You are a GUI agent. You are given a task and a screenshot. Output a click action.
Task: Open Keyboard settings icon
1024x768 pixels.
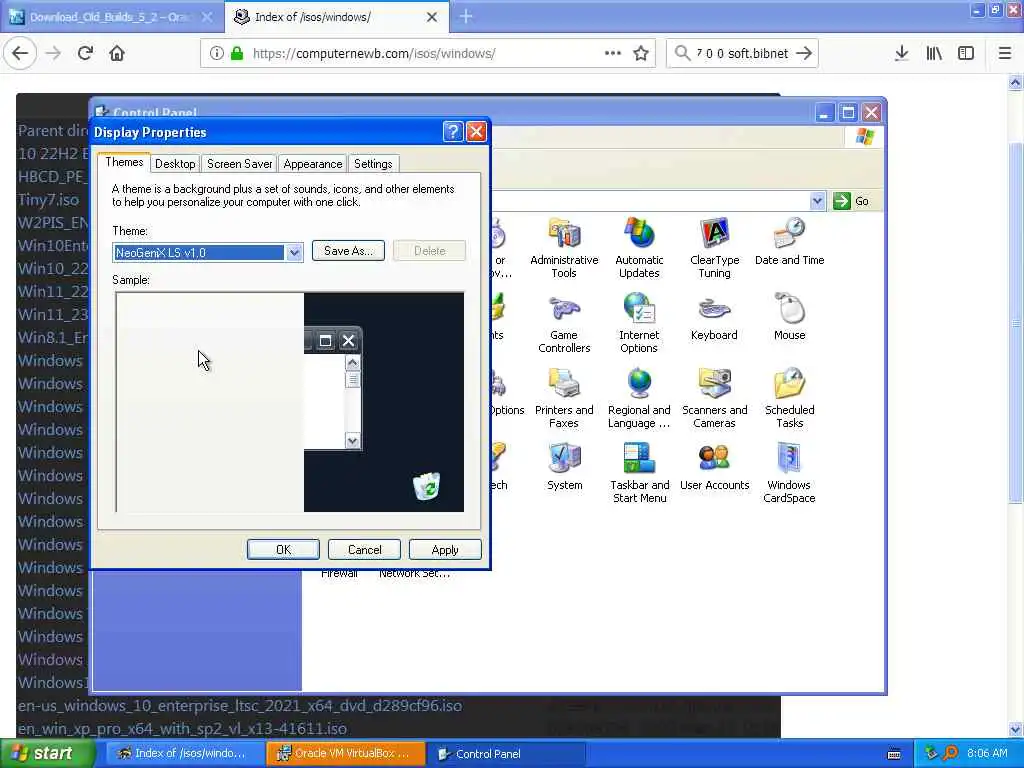714,317
